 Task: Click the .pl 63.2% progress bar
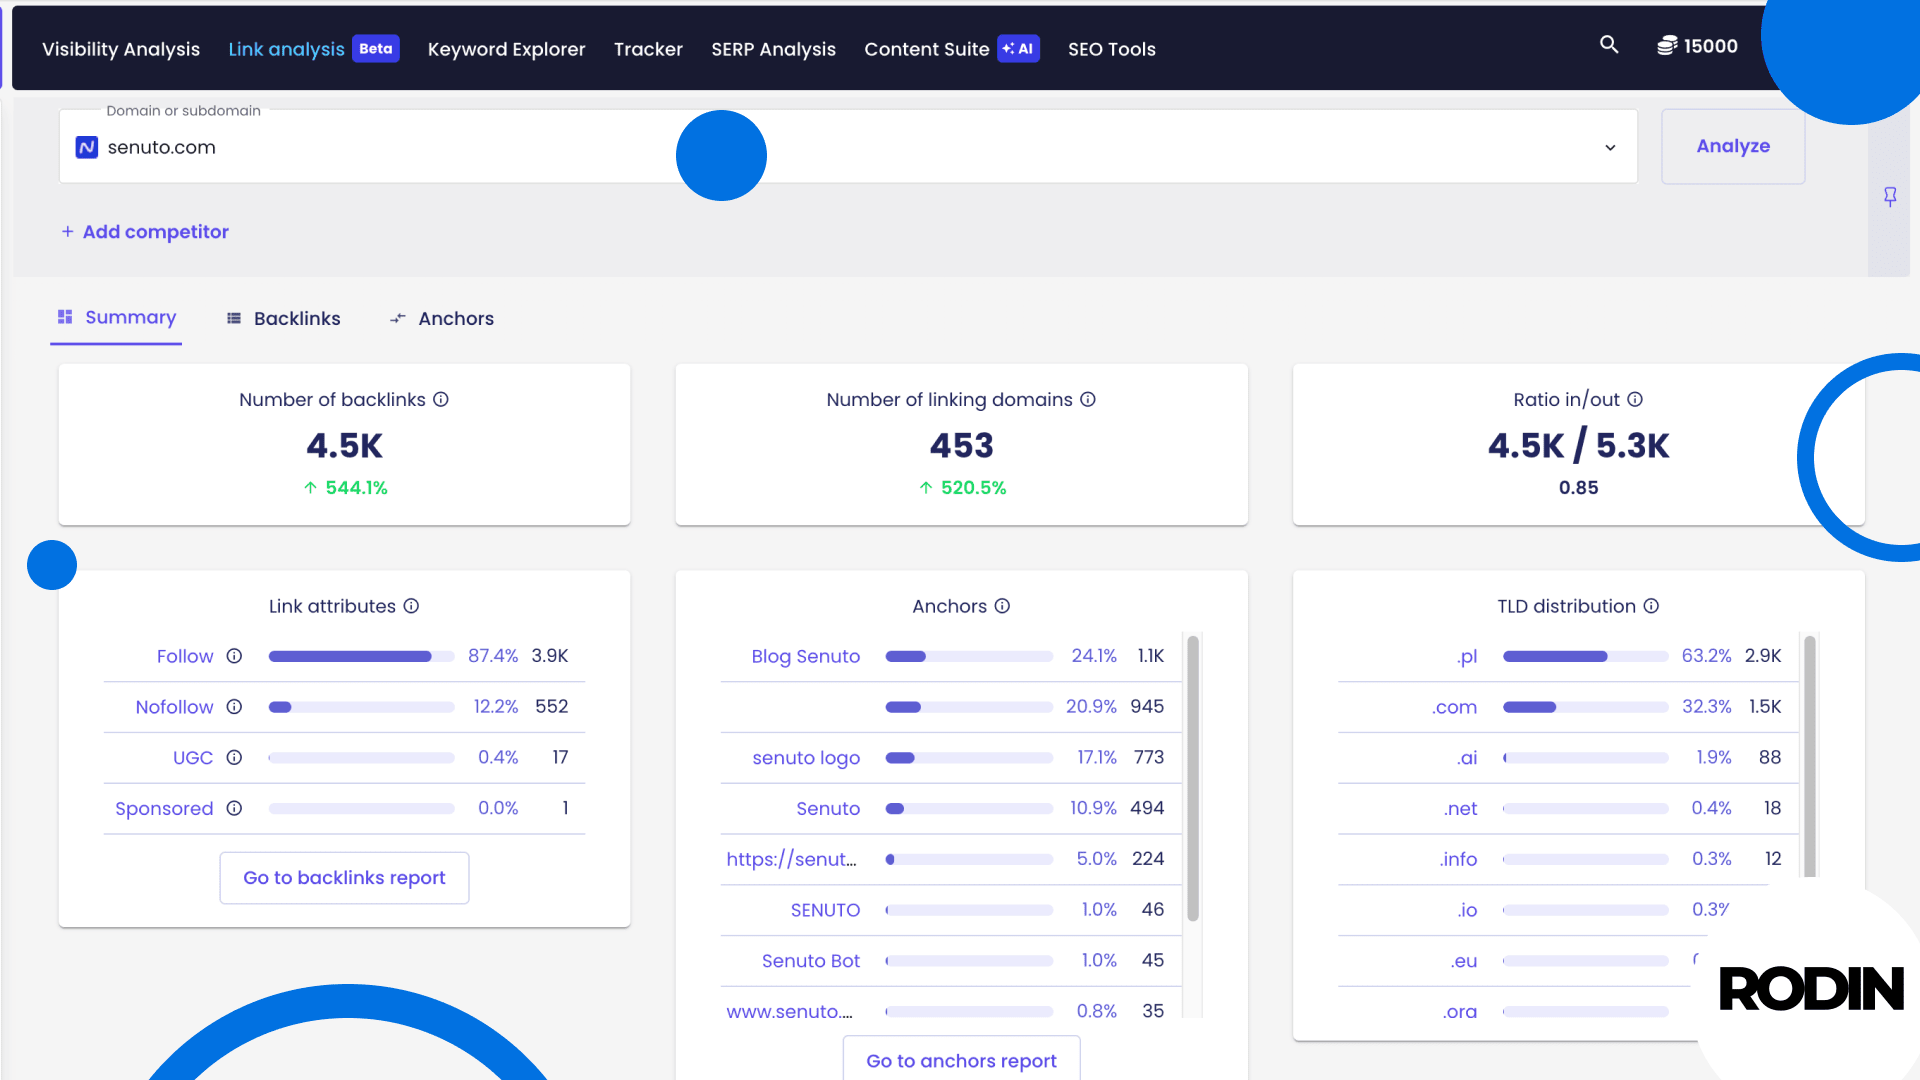point(1586,656)
